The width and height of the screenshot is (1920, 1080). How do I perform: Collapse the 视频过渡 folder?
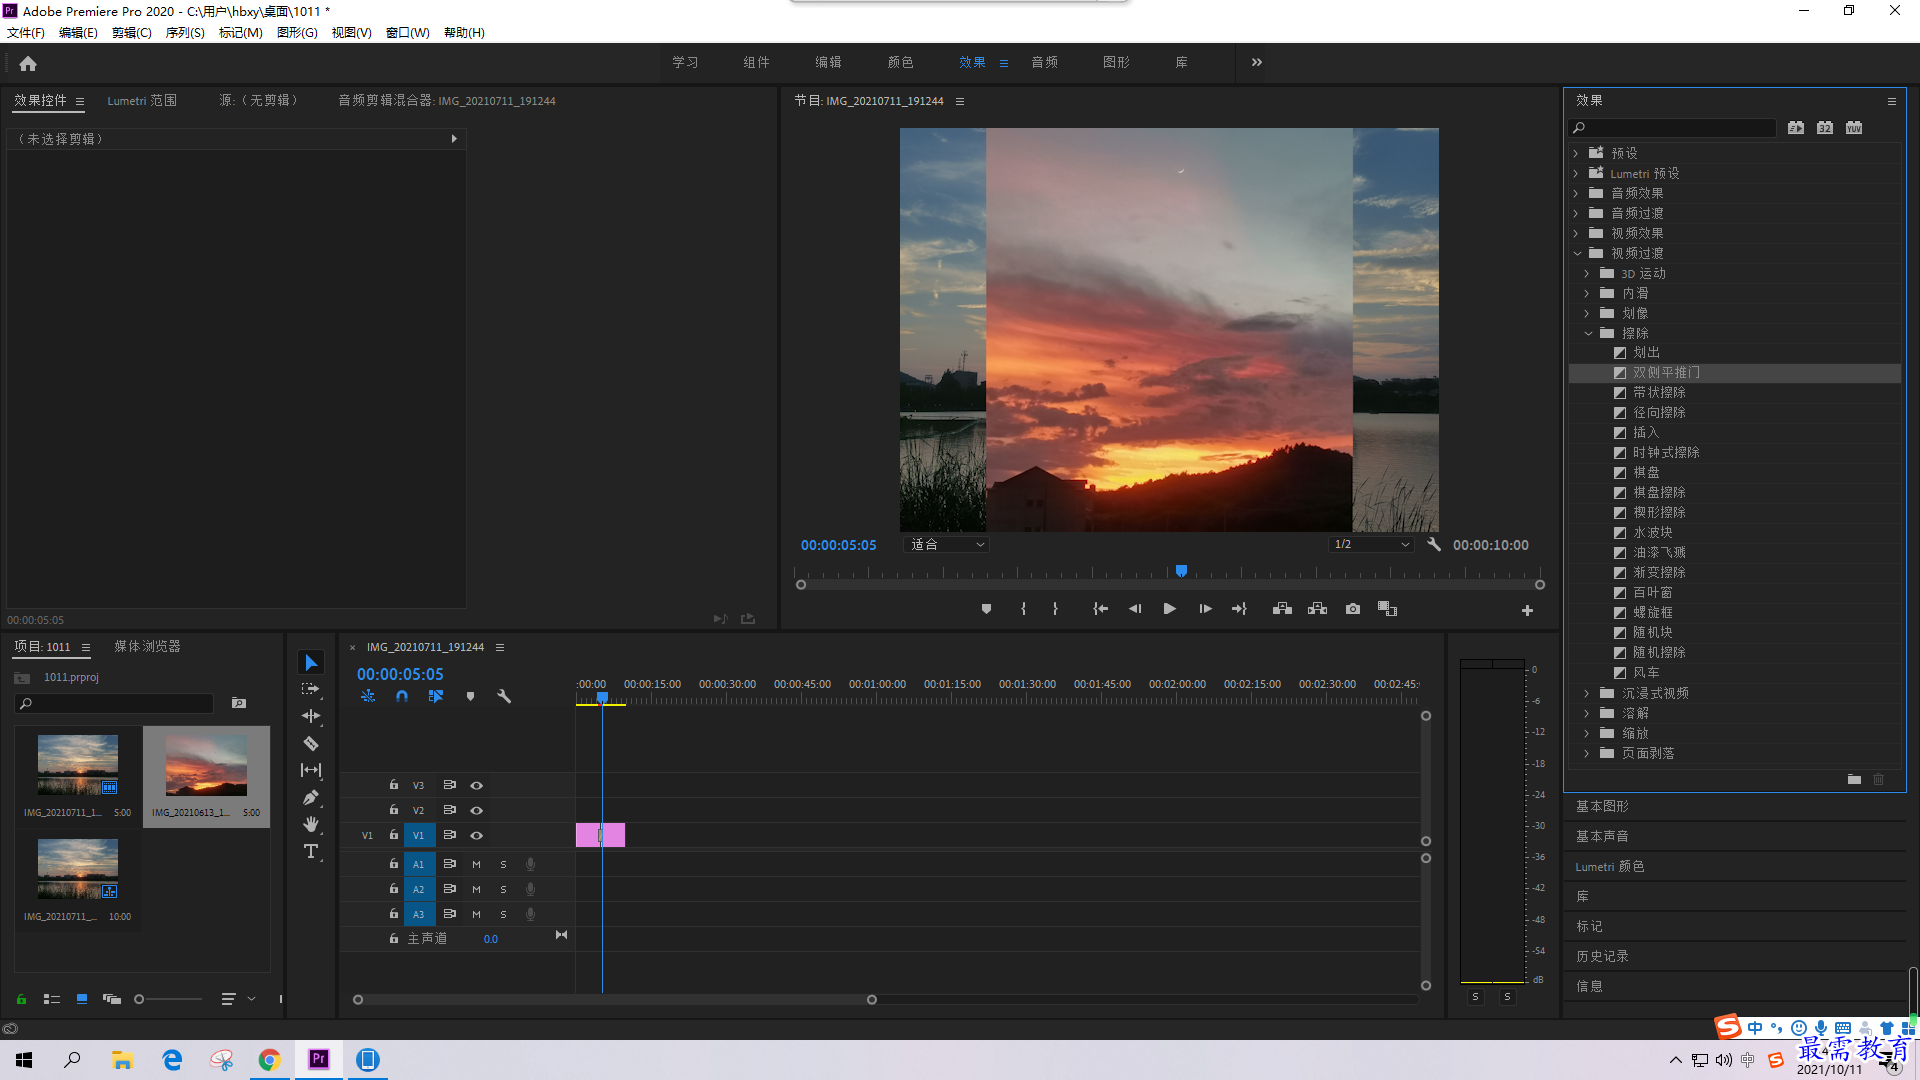pos(1577,253)
